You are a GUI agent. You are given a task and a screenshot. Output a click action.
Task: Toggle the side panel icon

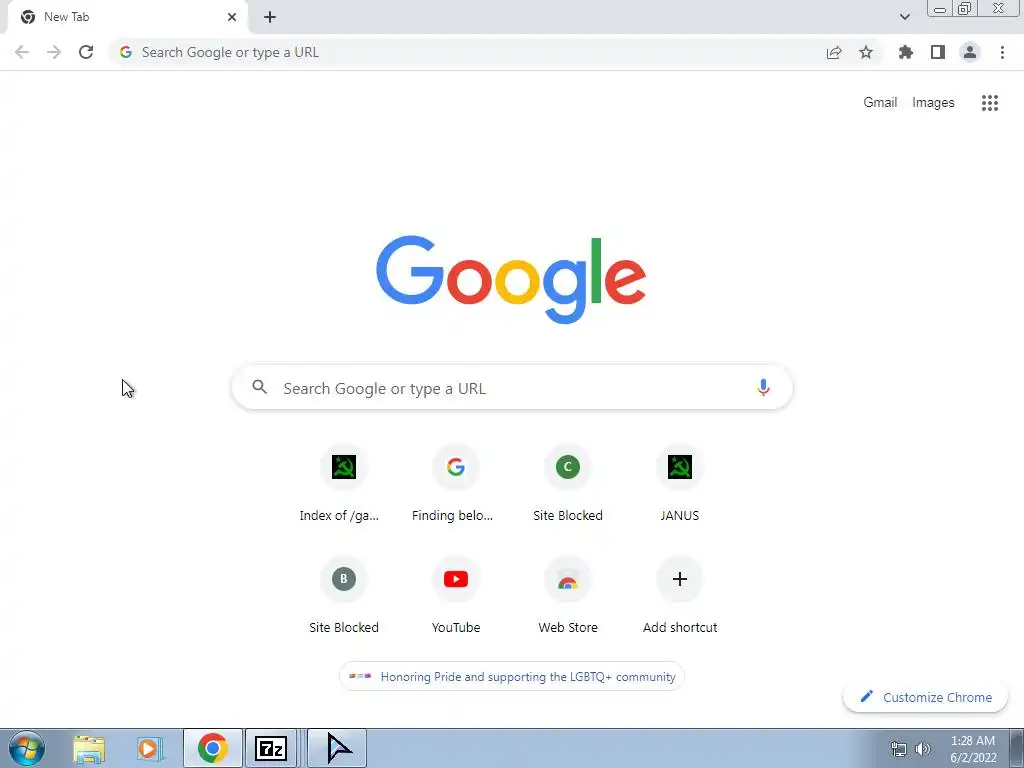tap(938, 52)
